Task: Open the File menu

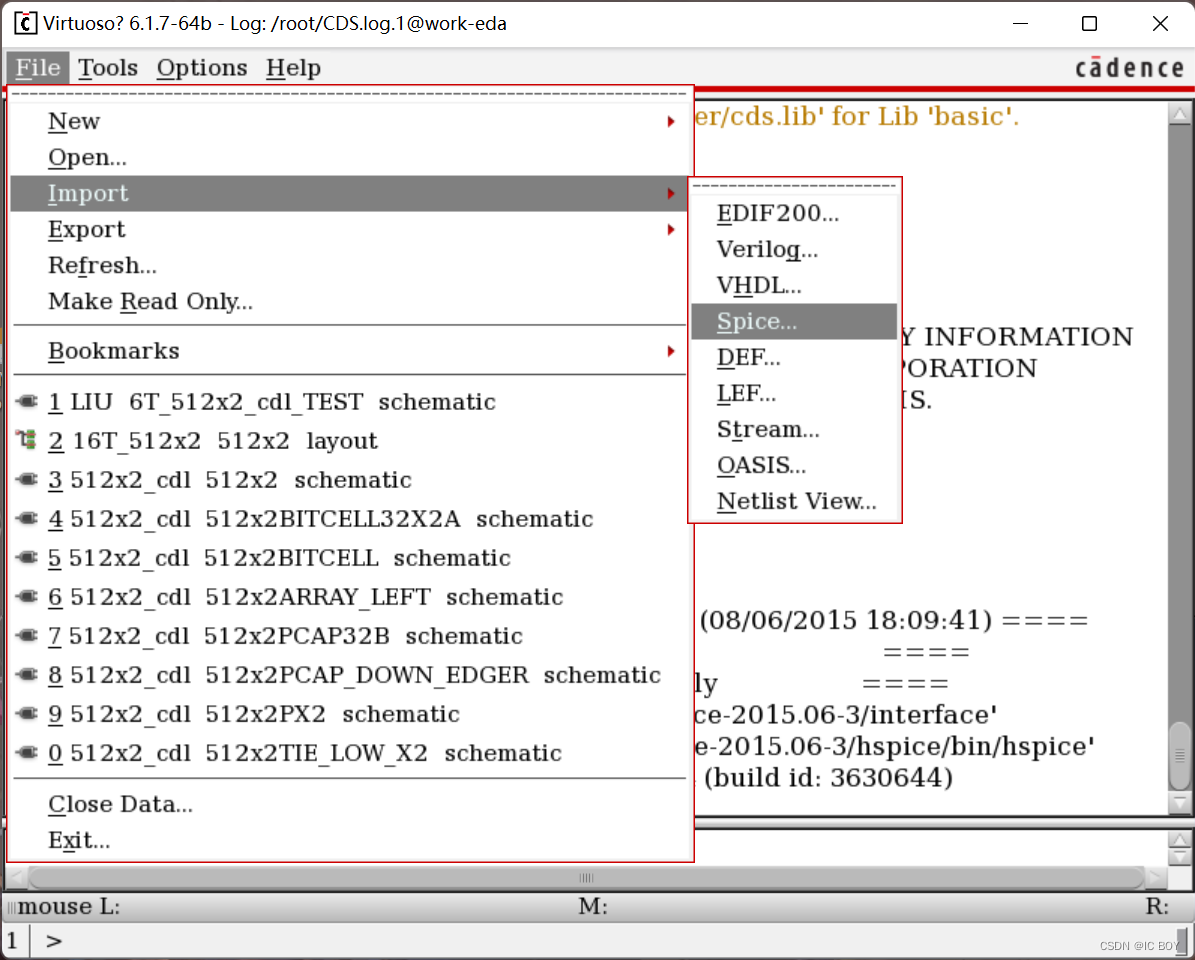Action: pyautogui.click(x=38, y=68)
